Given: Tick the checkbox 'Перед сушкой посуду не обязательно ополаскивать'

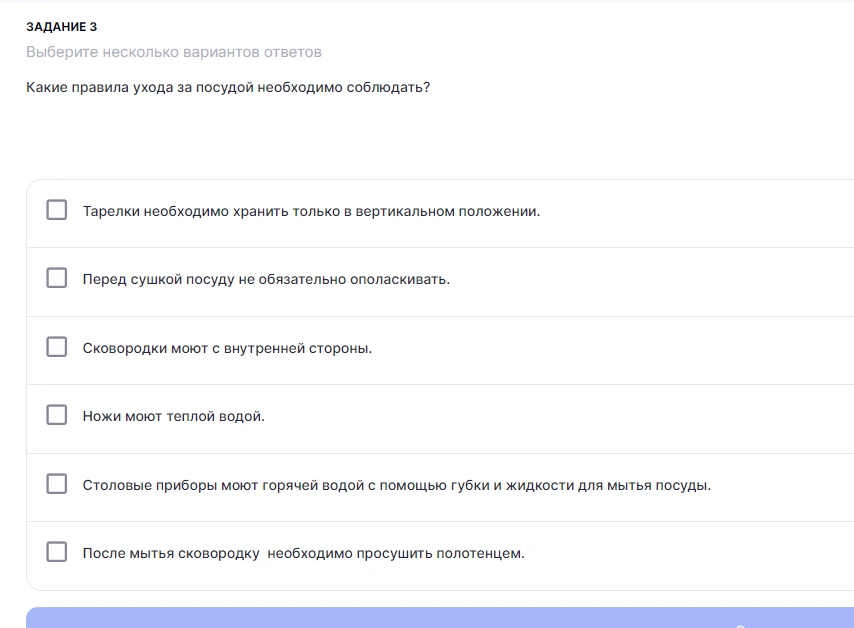Looking at the screenshot, I should pos(57,278).
